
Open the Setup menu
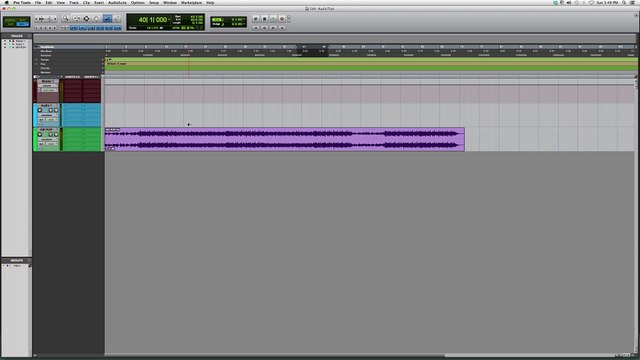click(x=153, y=2)
